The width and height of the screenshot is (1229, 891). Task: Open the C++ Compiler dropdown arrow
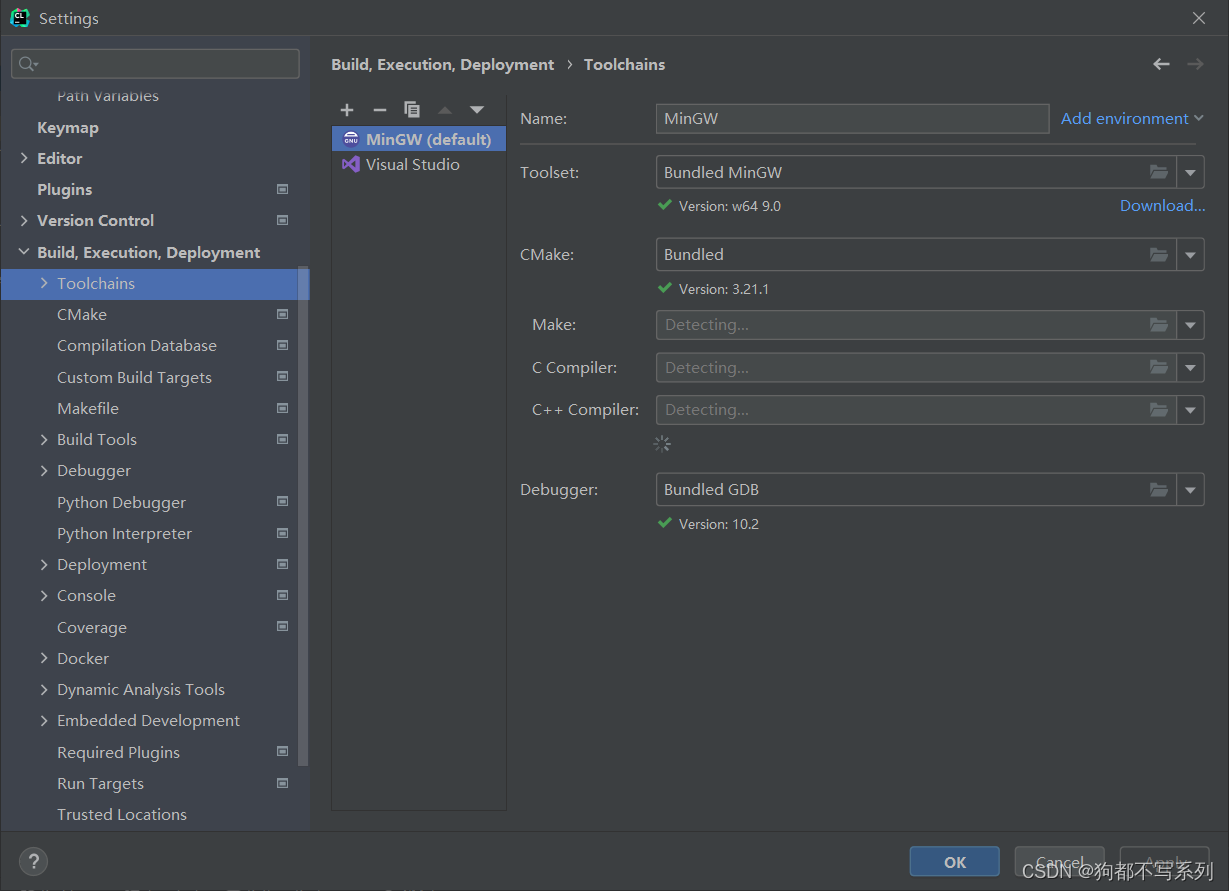coord(1190,409)
